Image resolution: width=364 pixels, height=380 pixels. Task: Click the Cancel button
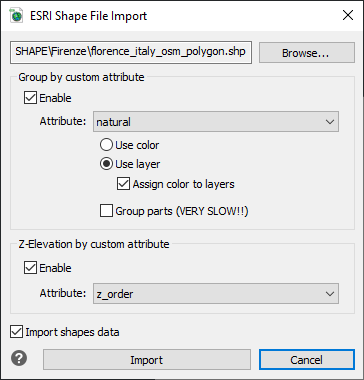pos(307,360)
